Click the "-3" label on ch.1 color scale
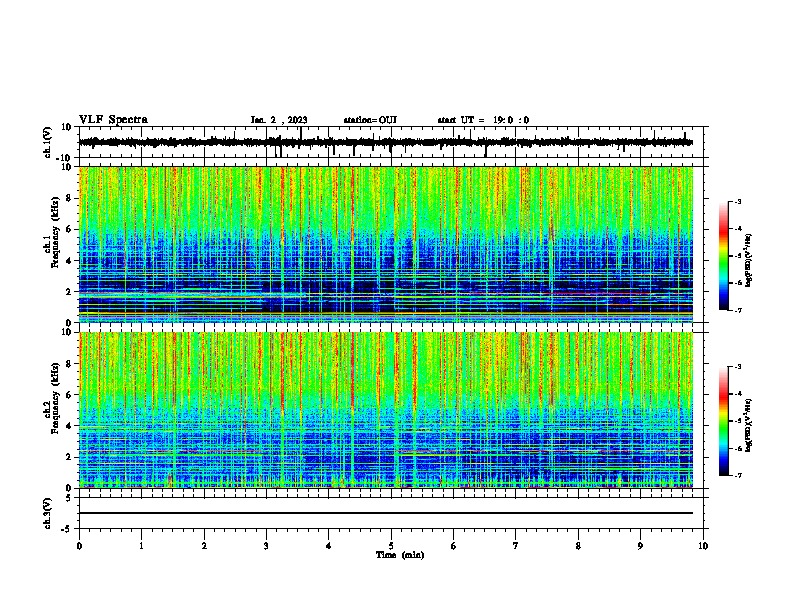The image size is (792, 612). point(737,201)
